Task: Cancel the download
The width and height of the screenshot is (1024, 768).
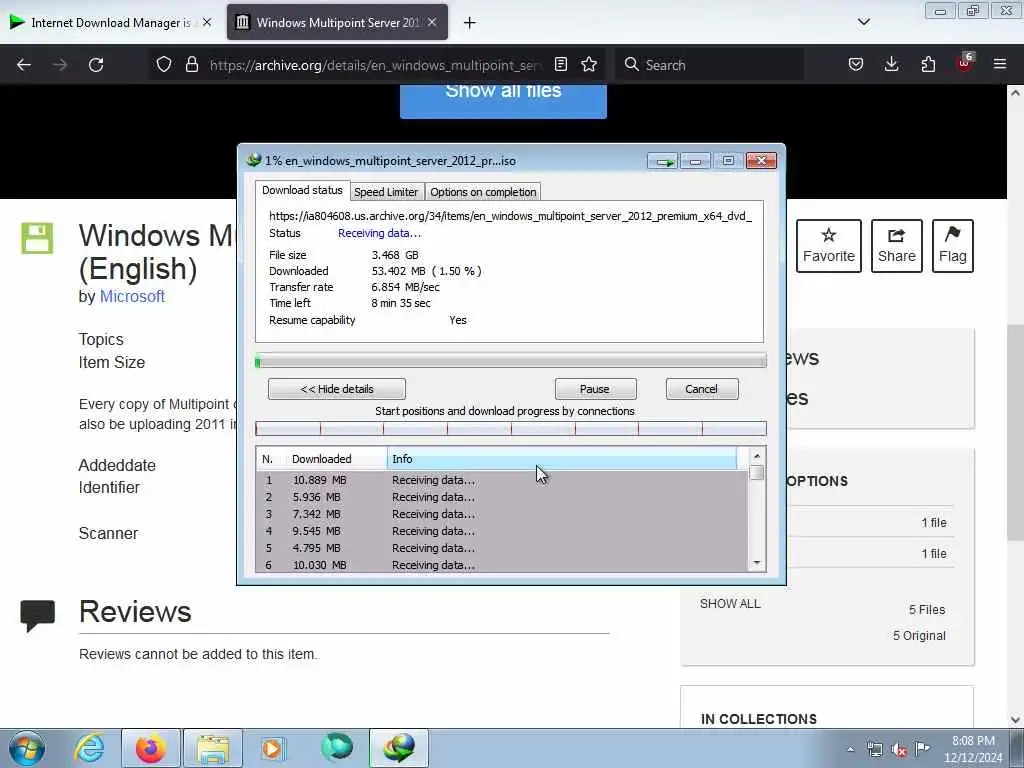Action: [x=701, y=389]
